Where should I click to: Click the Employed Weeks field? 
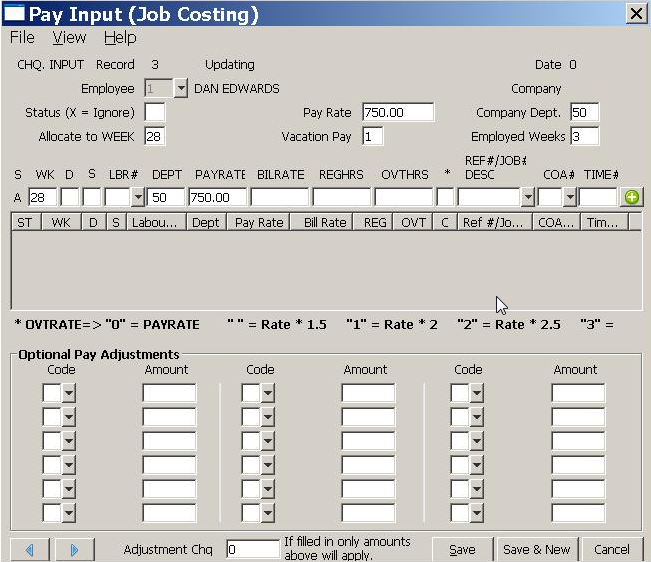point(584,137)
